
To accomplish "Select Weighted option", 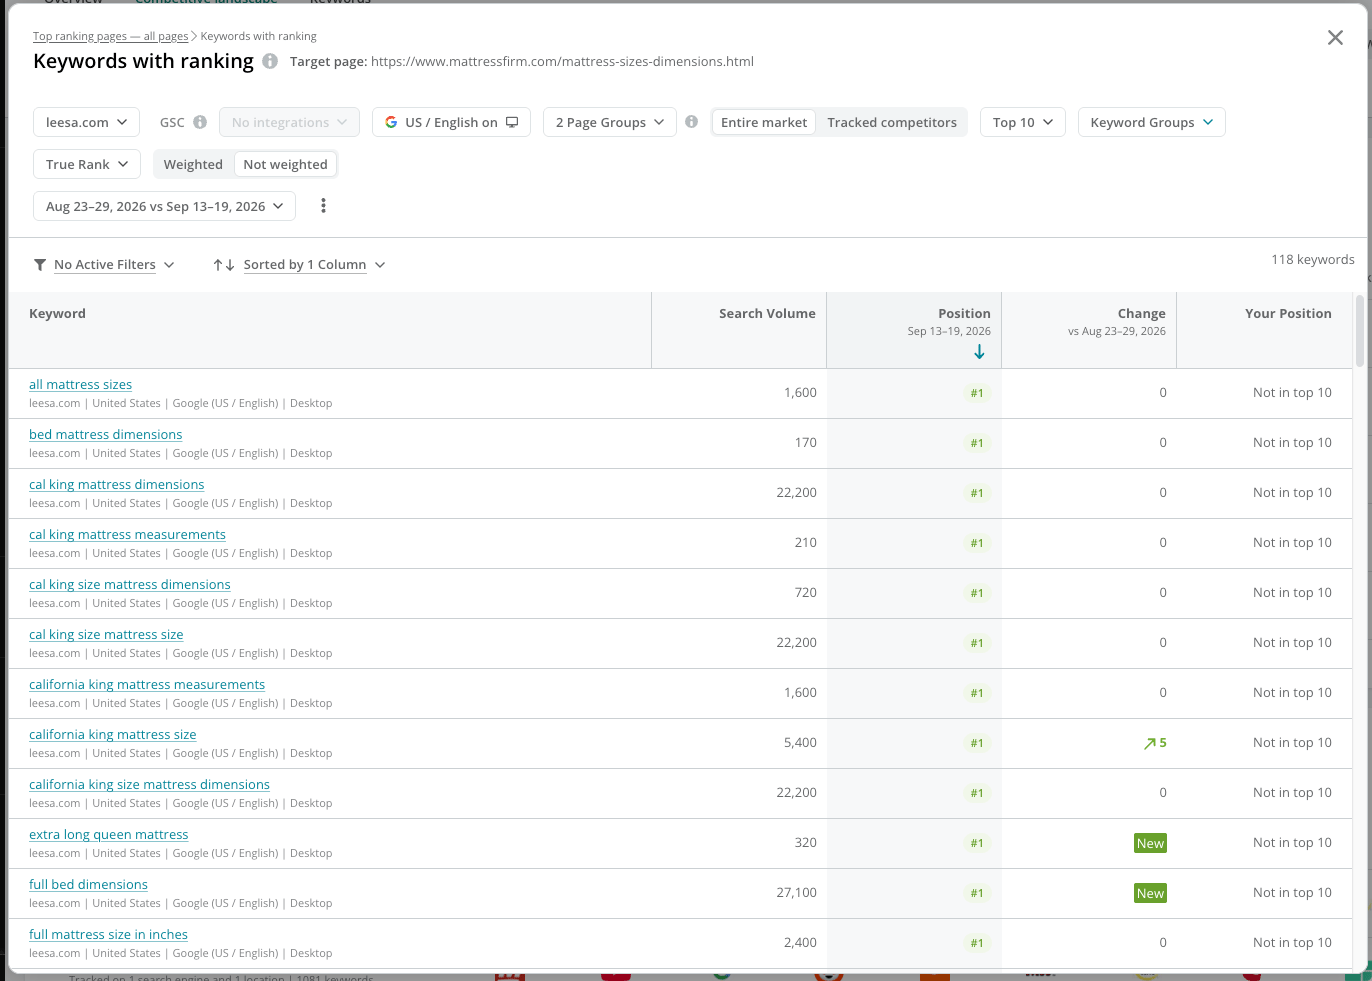I will [193, 165].
